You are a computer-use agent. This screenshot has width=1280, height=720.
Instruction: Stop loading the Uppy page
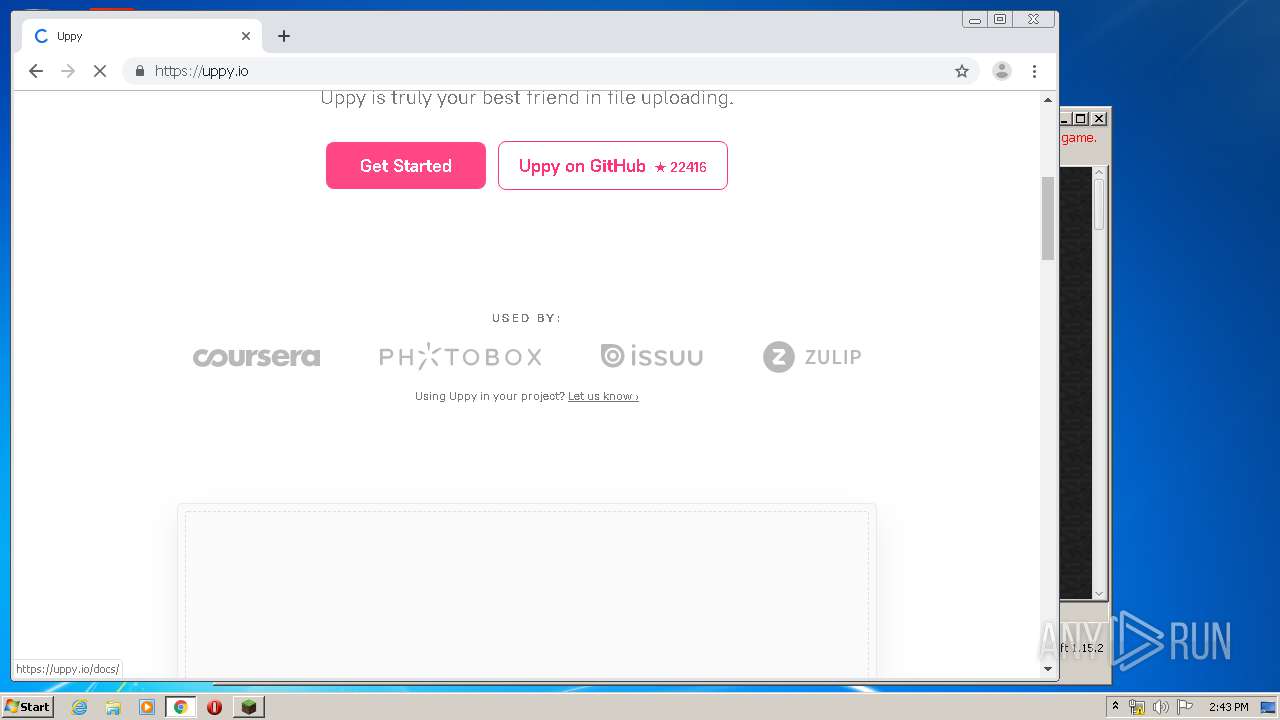pyautogui.click(x=100, y=71)
